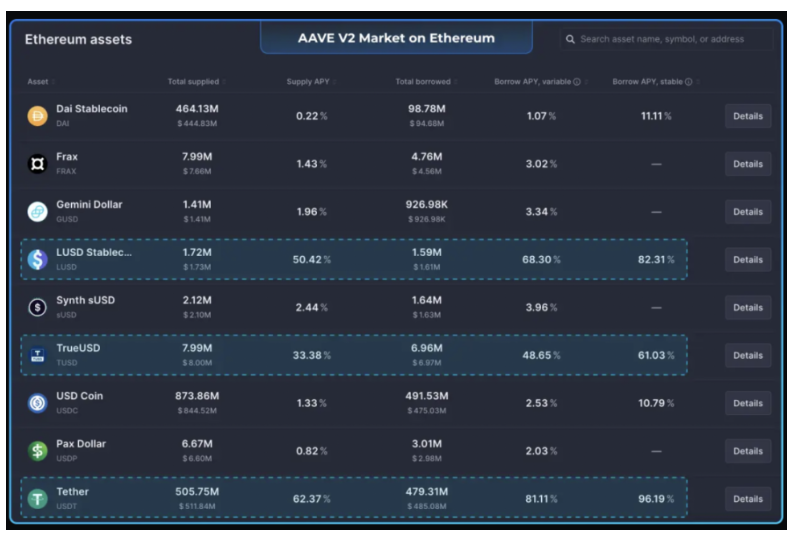797x534 pixels.
Task: Click the 61.03% stable borrow APY
Action: point(656,355)
